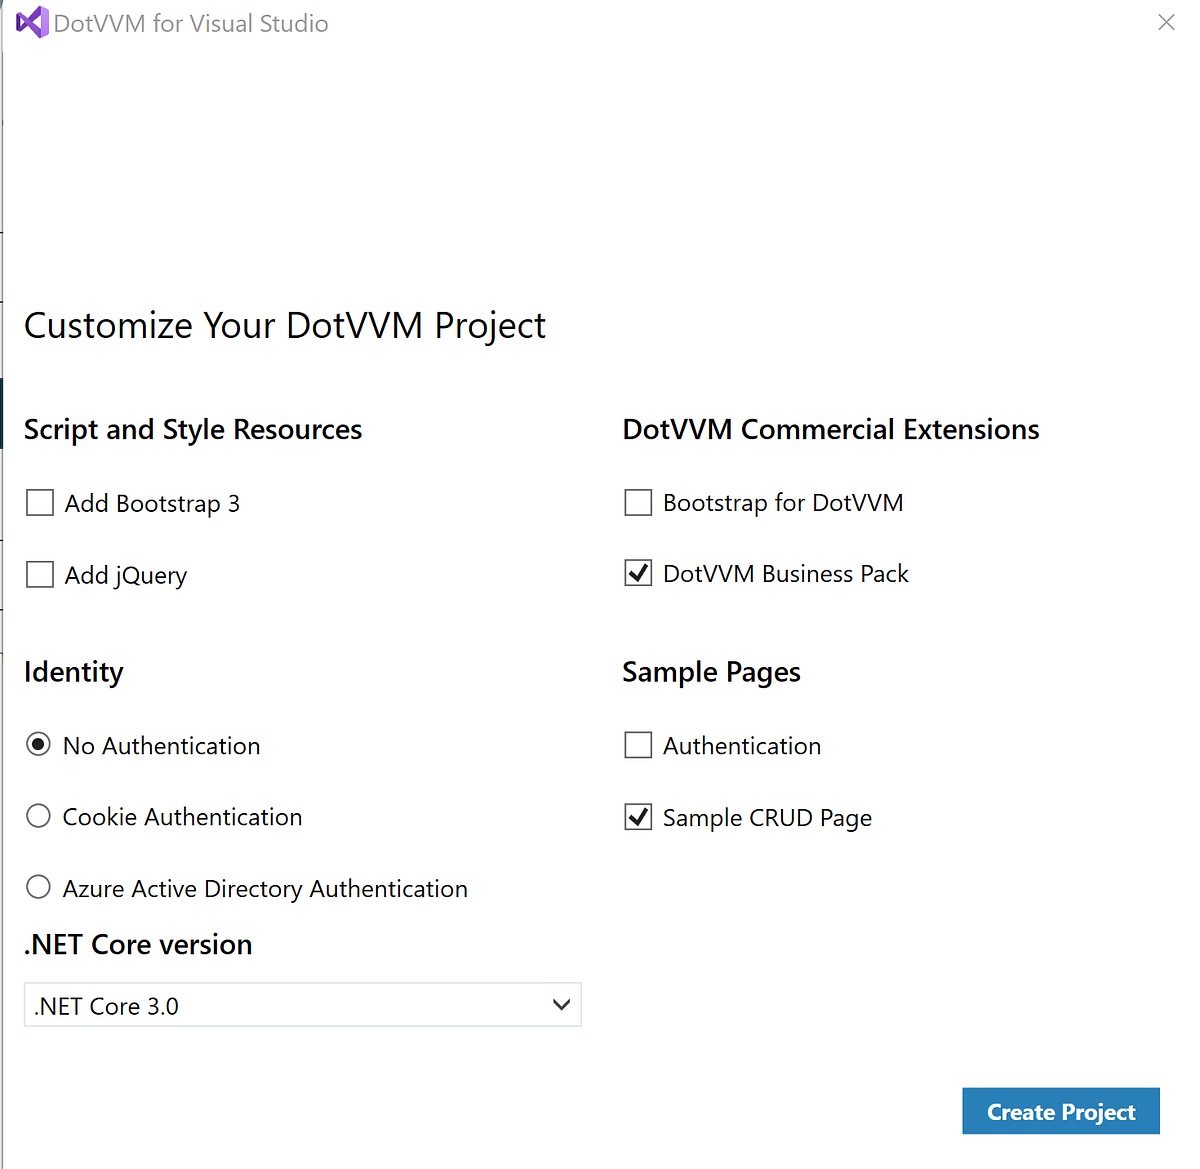Click the DotVVM Visual Studio logo icon
Screen dimensions: 1200x1169
(34, 21)
